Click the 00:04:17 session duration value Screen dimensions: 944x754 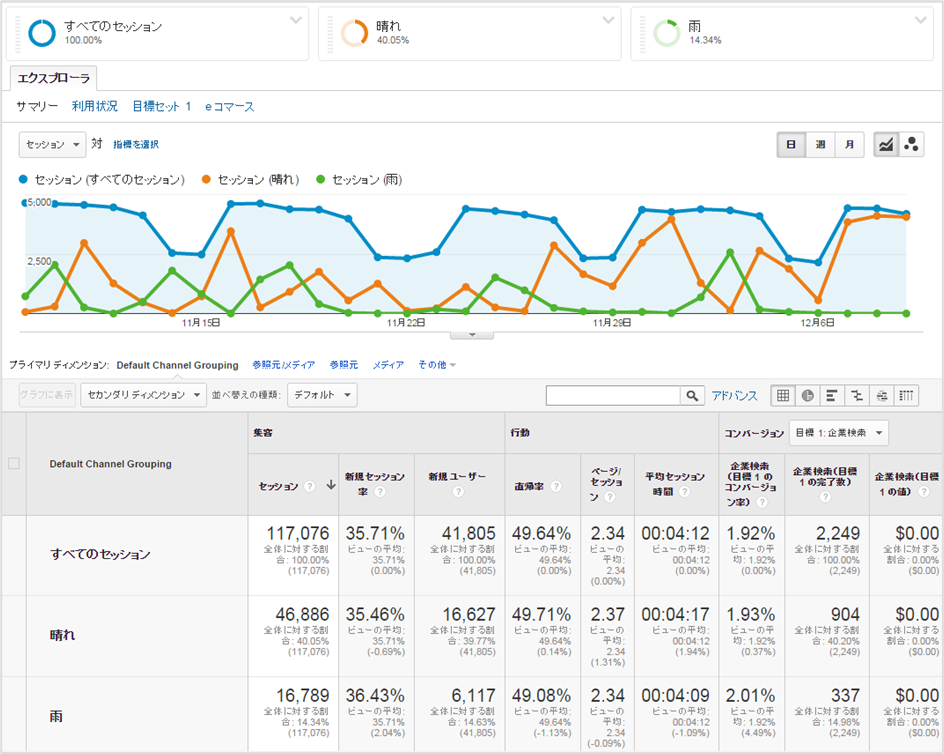click(x=675, y=614)
